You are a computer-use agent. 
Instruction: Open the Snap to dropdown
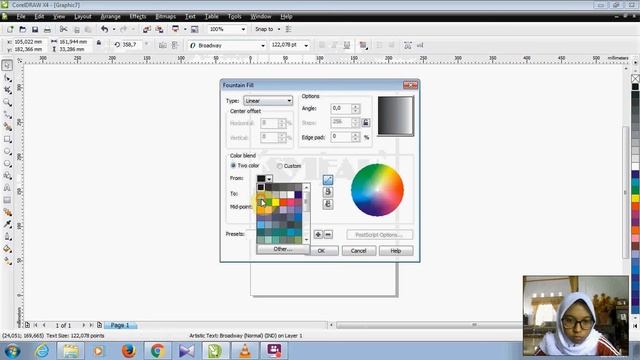pos(279,29)
